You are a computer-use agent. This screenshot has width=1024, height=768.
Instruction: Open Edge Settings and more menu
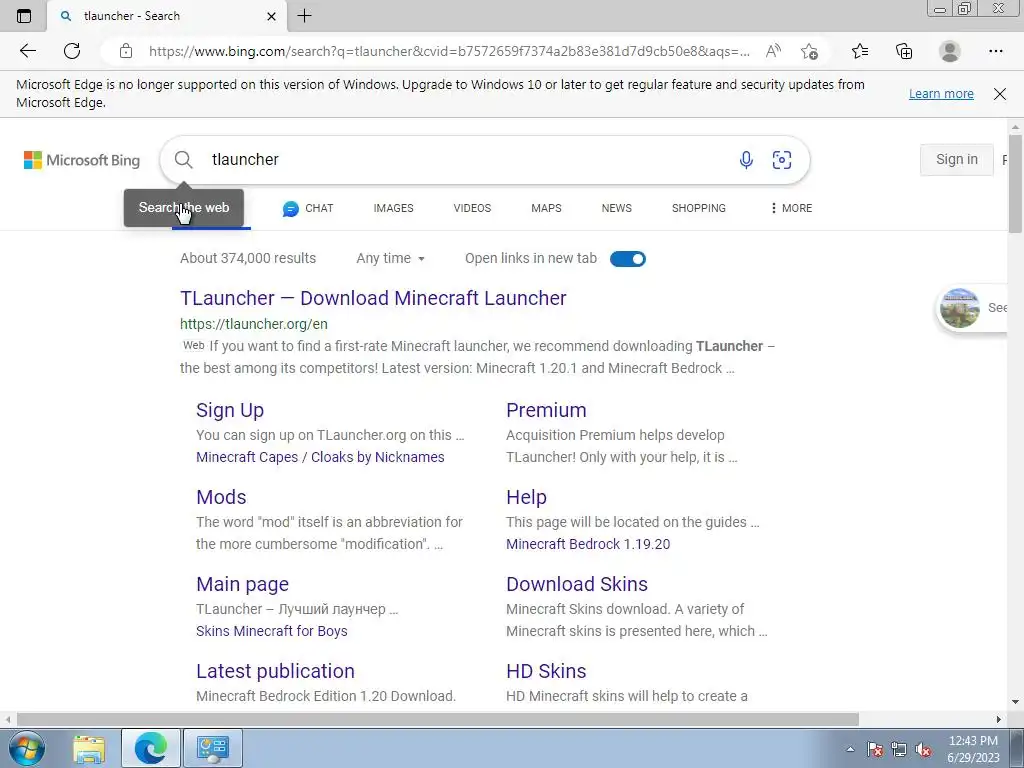(995, 51)
